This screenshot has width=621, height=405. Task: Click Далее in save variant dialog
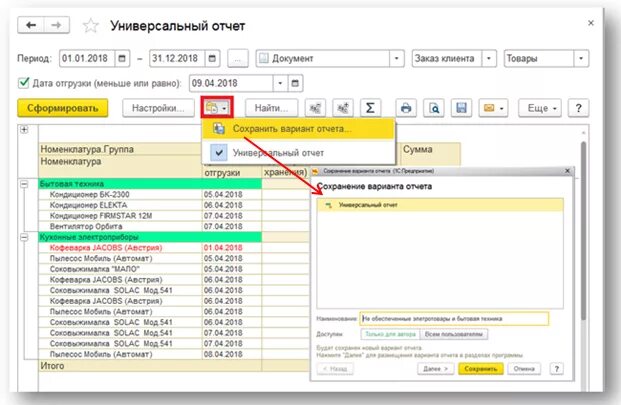pyautogui.click(x=435, y=369)
